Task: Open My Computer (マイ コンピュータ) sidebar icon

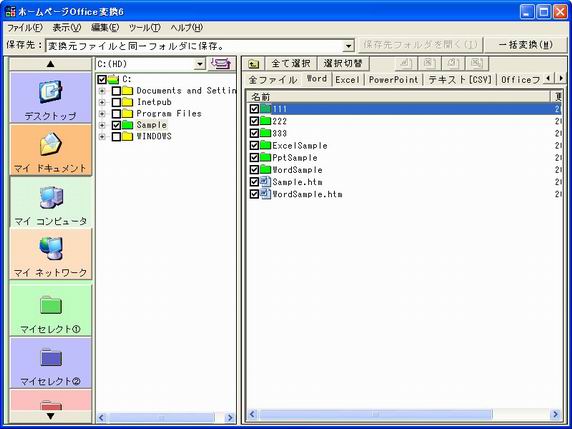Action: (x=51, y=197)
